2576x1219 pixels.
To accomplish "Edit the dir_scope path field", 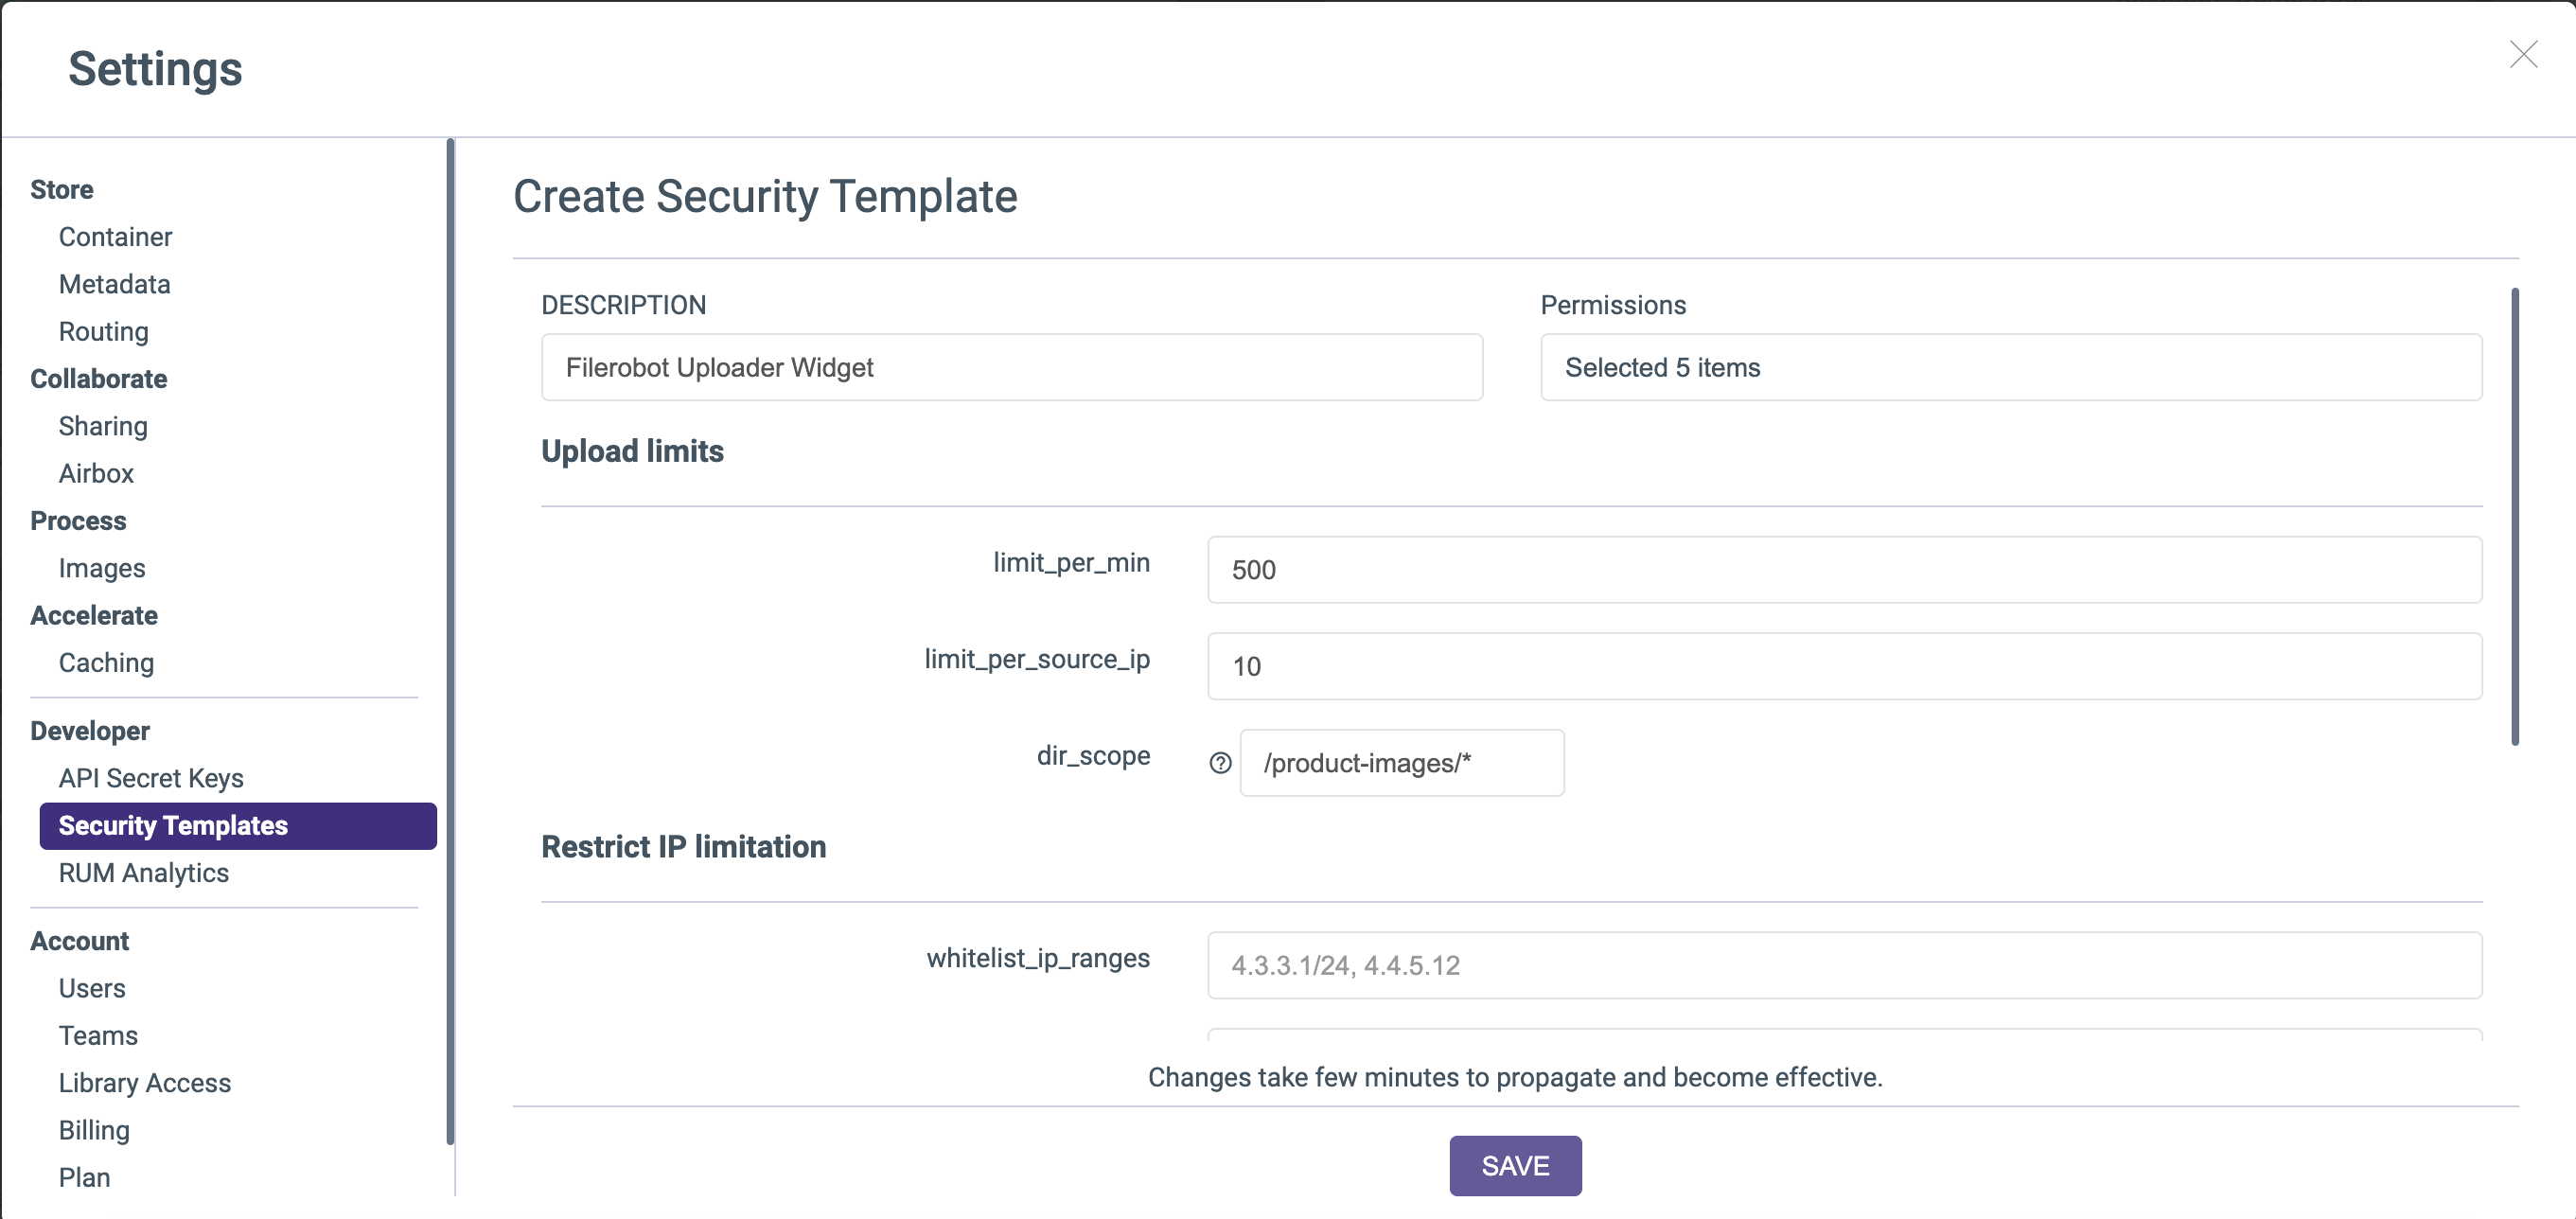I will [1401, 763].
